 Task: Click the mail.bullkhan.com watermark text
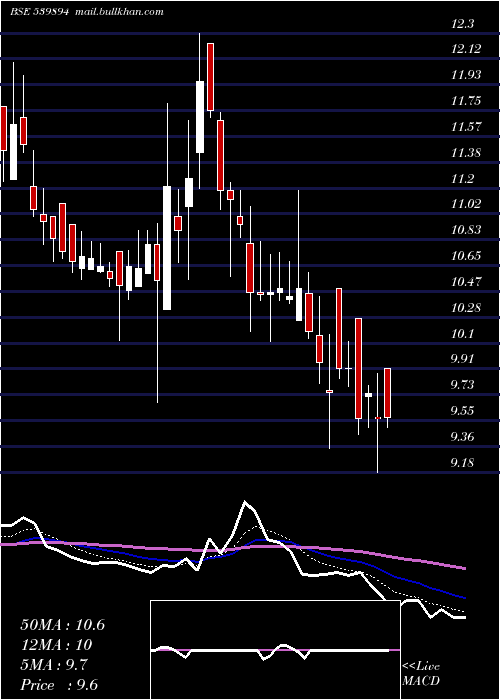coord(117,12)
